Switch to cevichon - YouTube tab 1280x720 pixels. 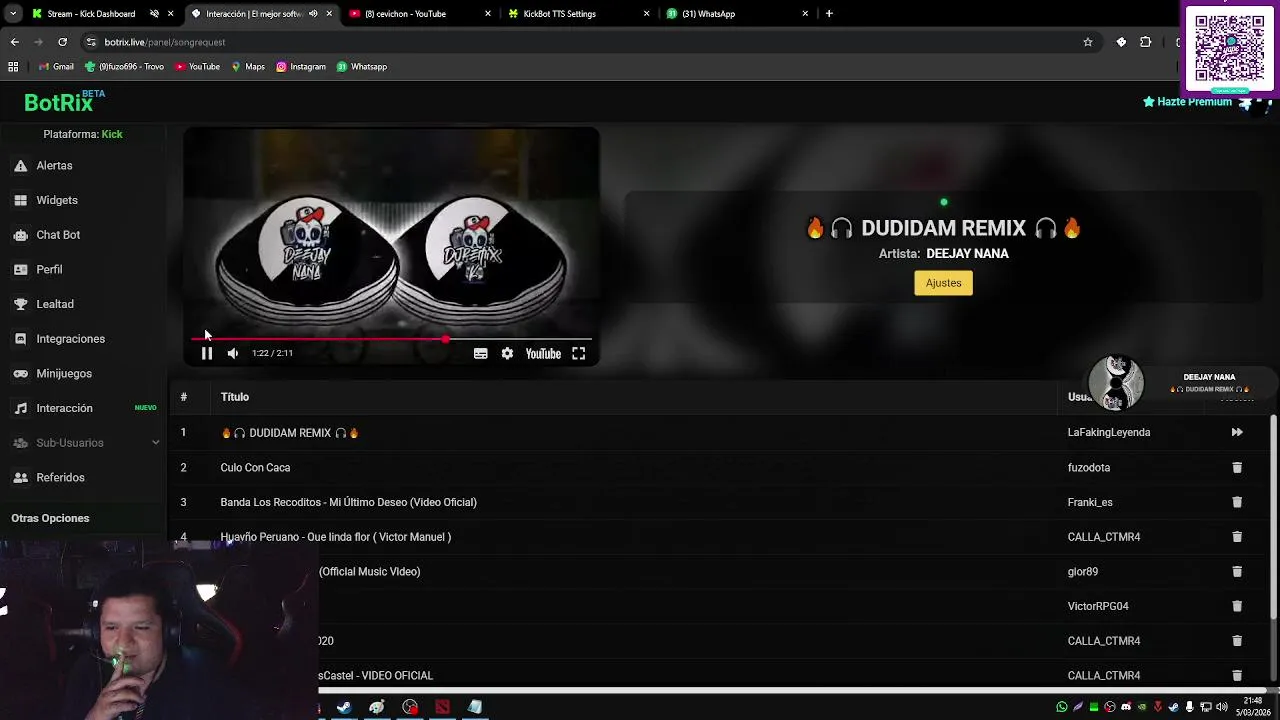click(406, 14)
